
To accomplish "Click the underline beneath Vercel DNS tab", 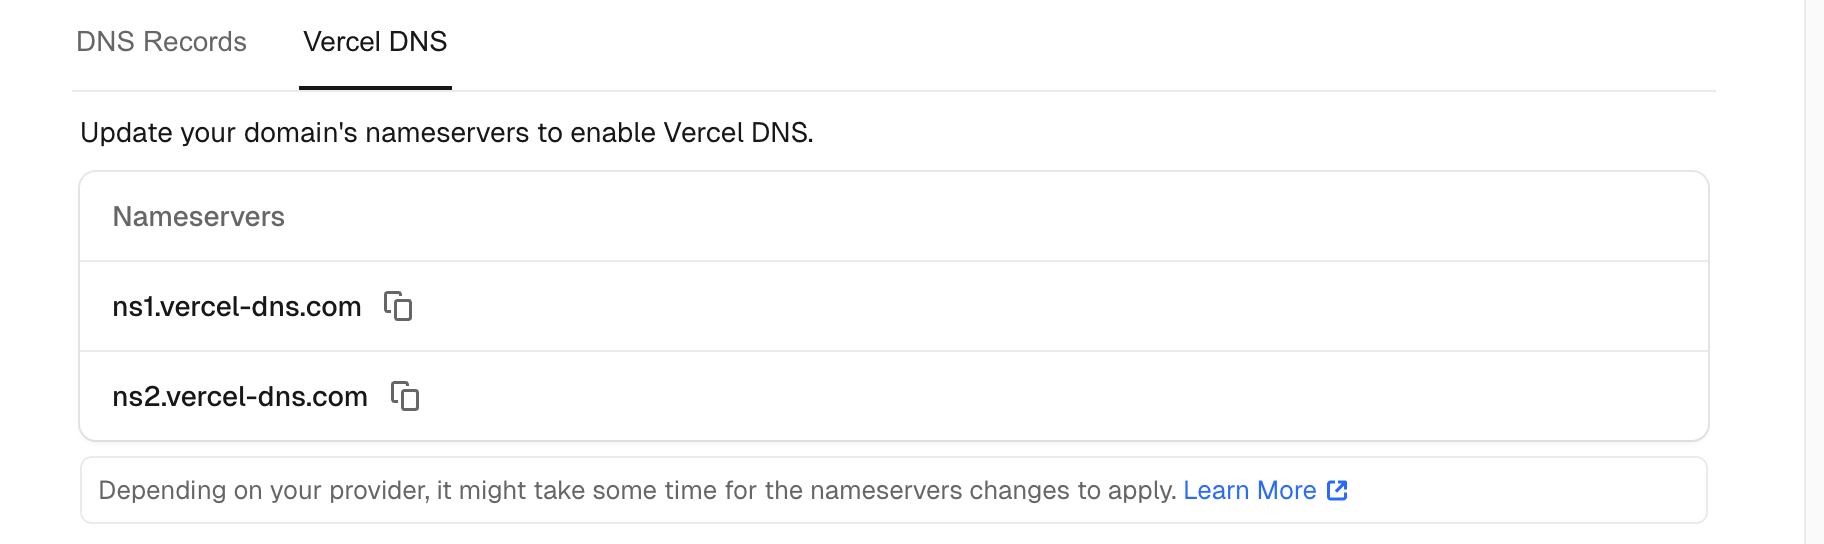I will pos(375,87).
